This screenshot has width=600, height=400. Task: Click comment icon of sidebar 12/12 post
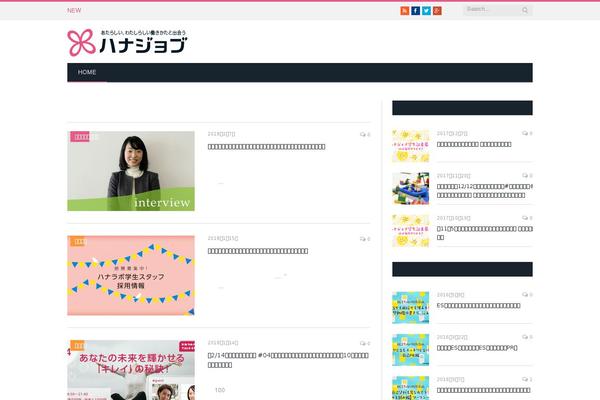pyautogui.click(x=527, y=175)
